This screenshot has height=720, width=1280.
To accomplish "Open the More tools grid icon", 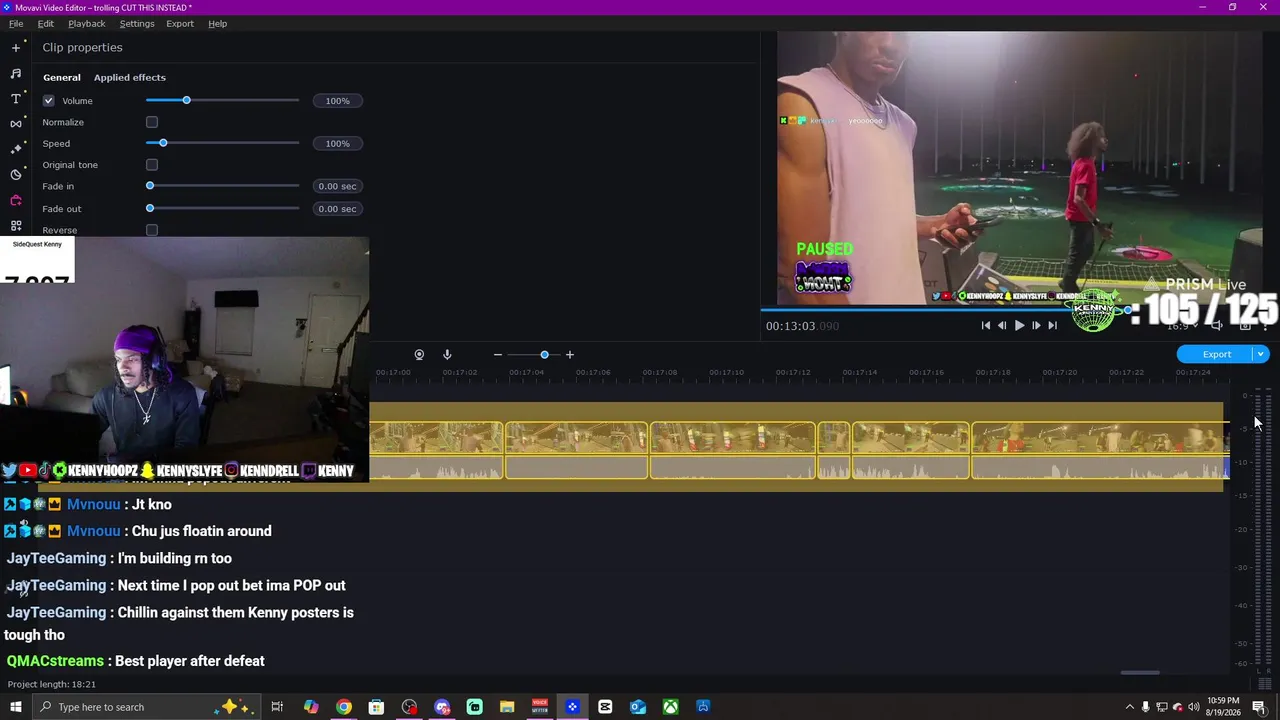I will click(x=16, y=226).
